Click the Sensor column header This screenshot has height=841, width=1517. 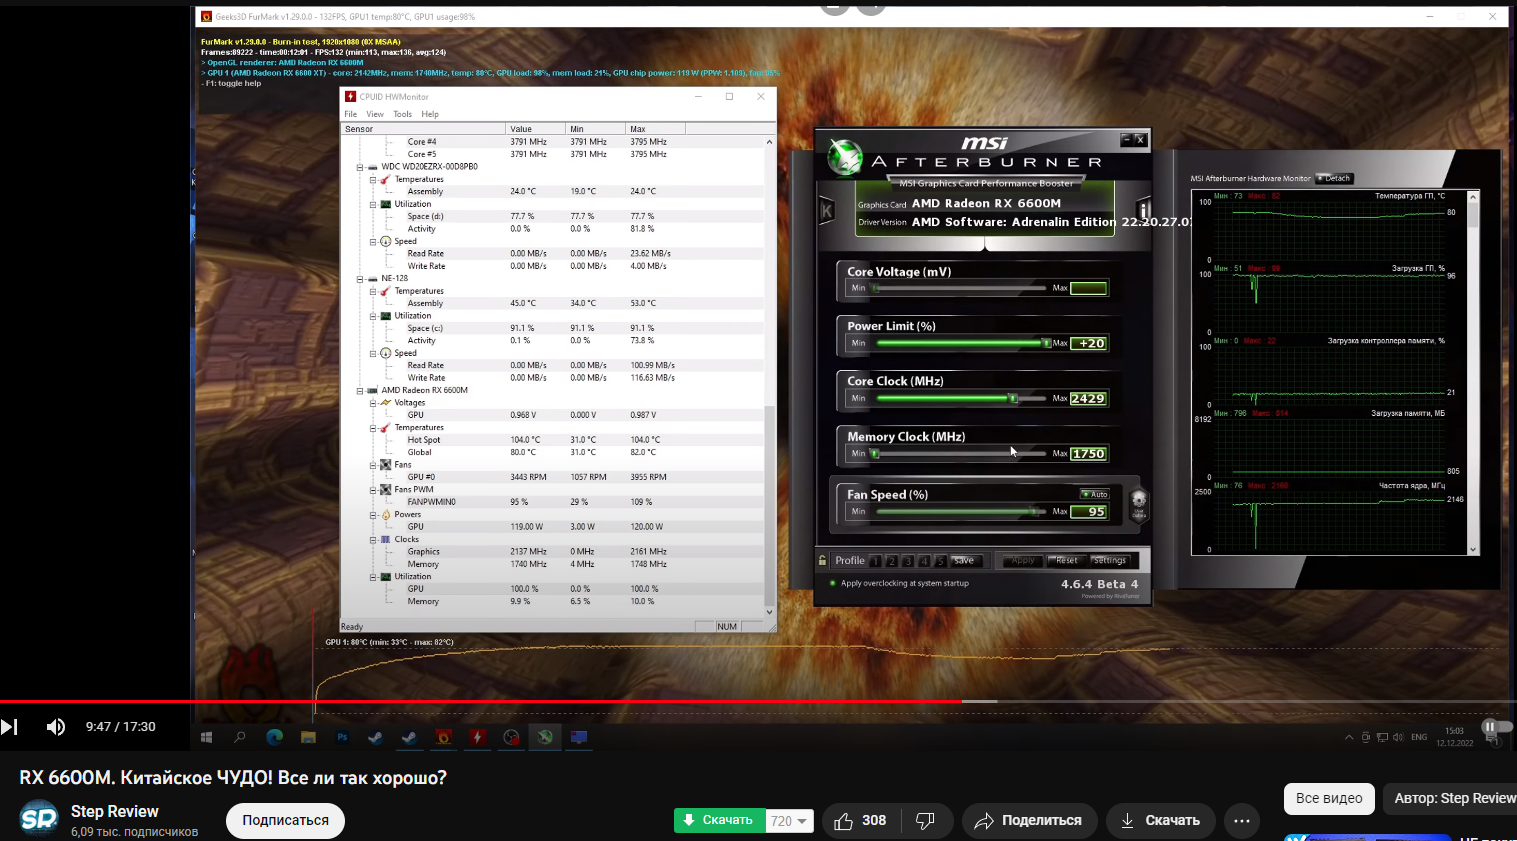(424, 129)
